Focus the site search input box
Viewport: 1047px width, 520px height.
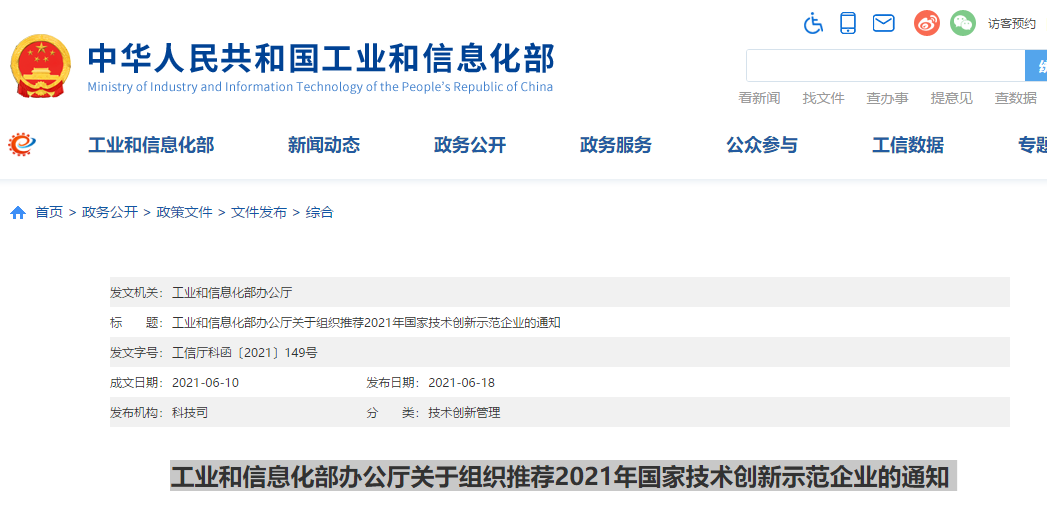tap(885, 66)
